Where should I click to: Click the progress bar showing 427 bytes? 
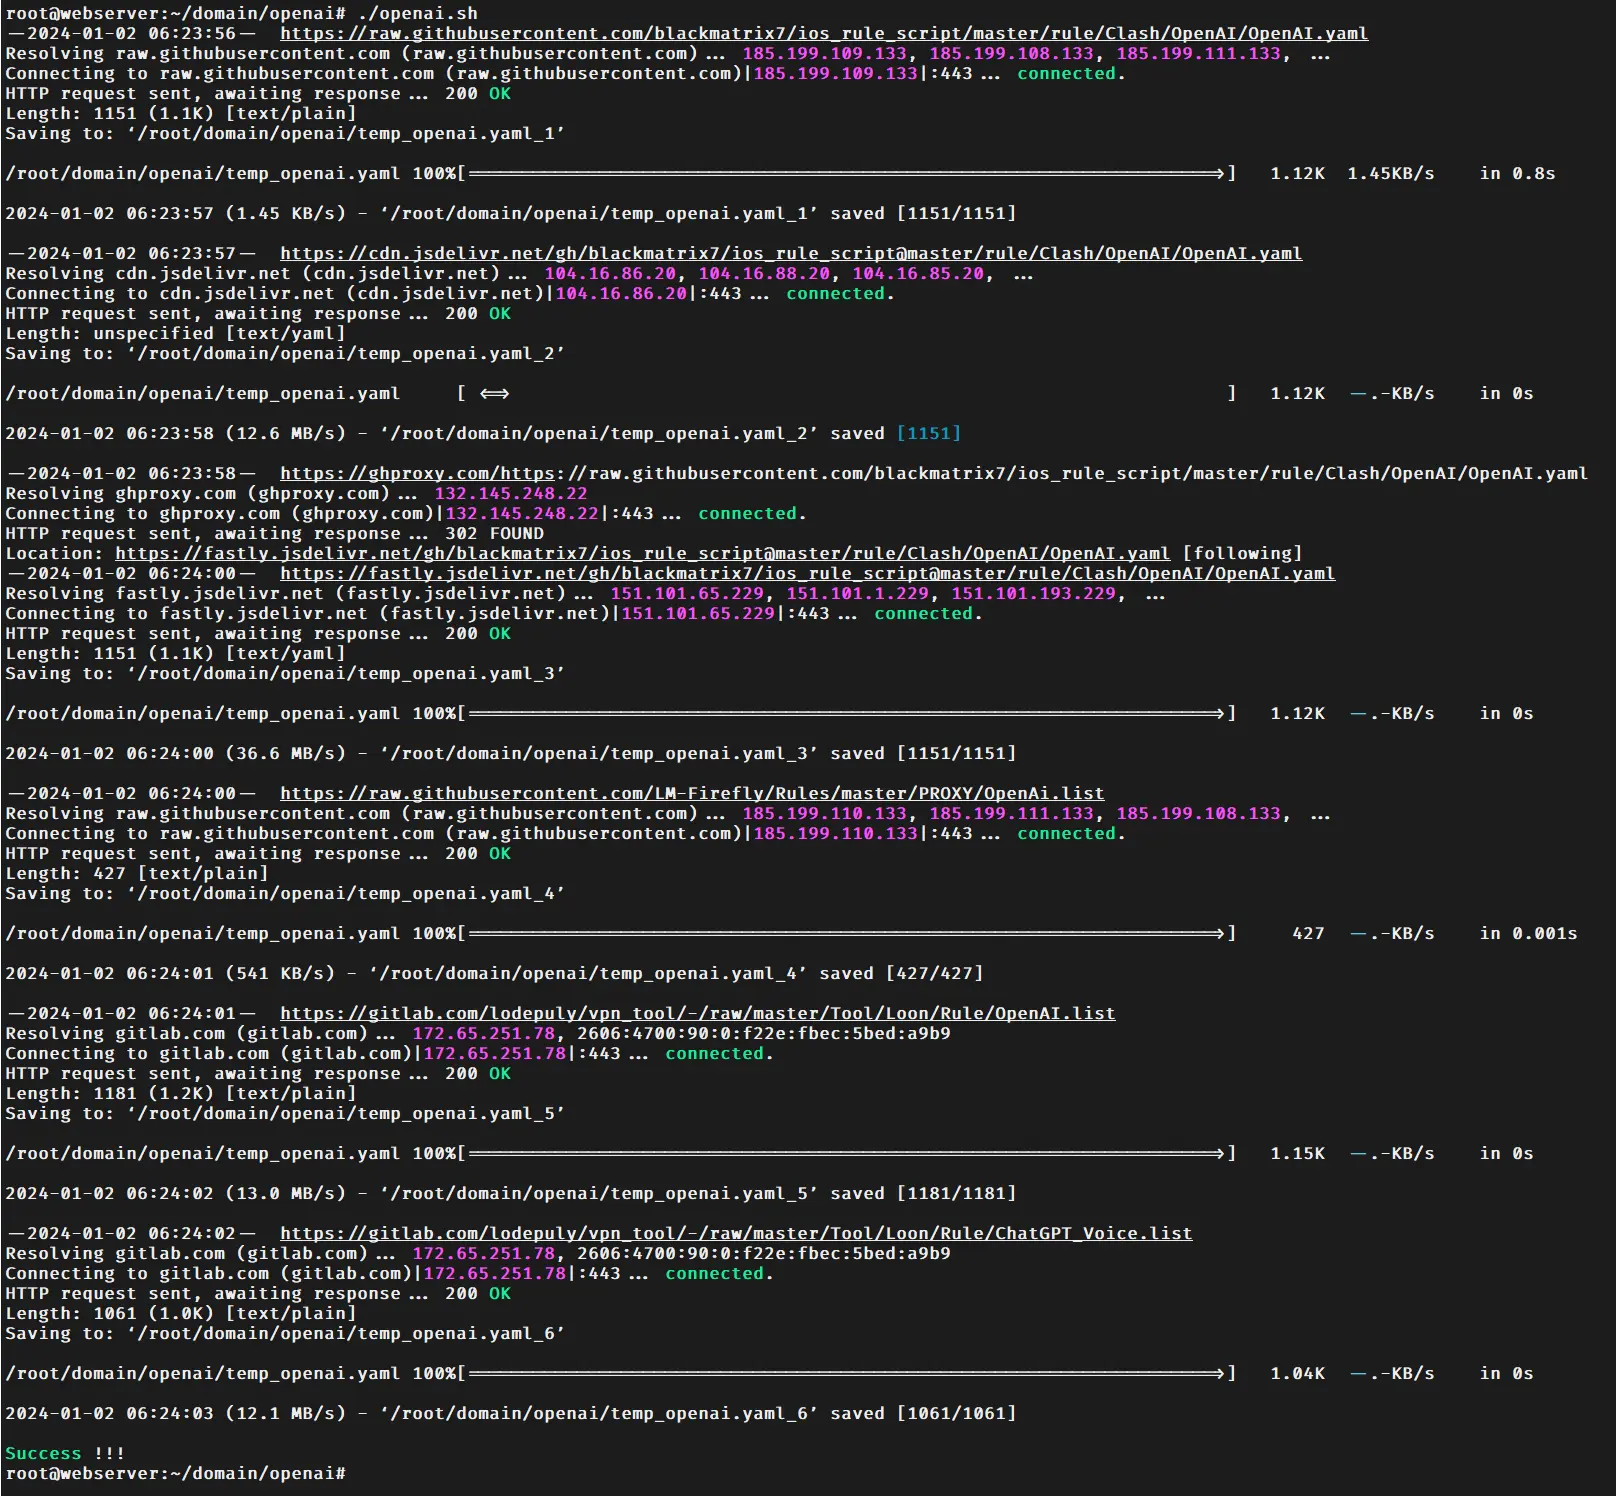(847, 933)
